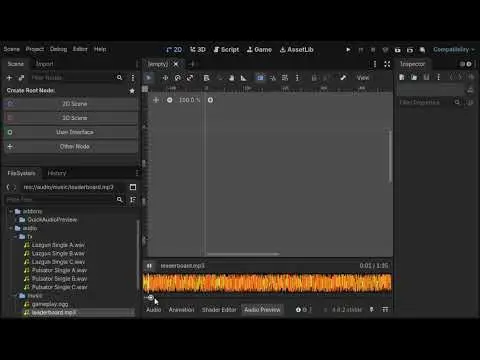Open the Audio Preview bottom panel
The image size is (480, 360).
tap(262, 310)
